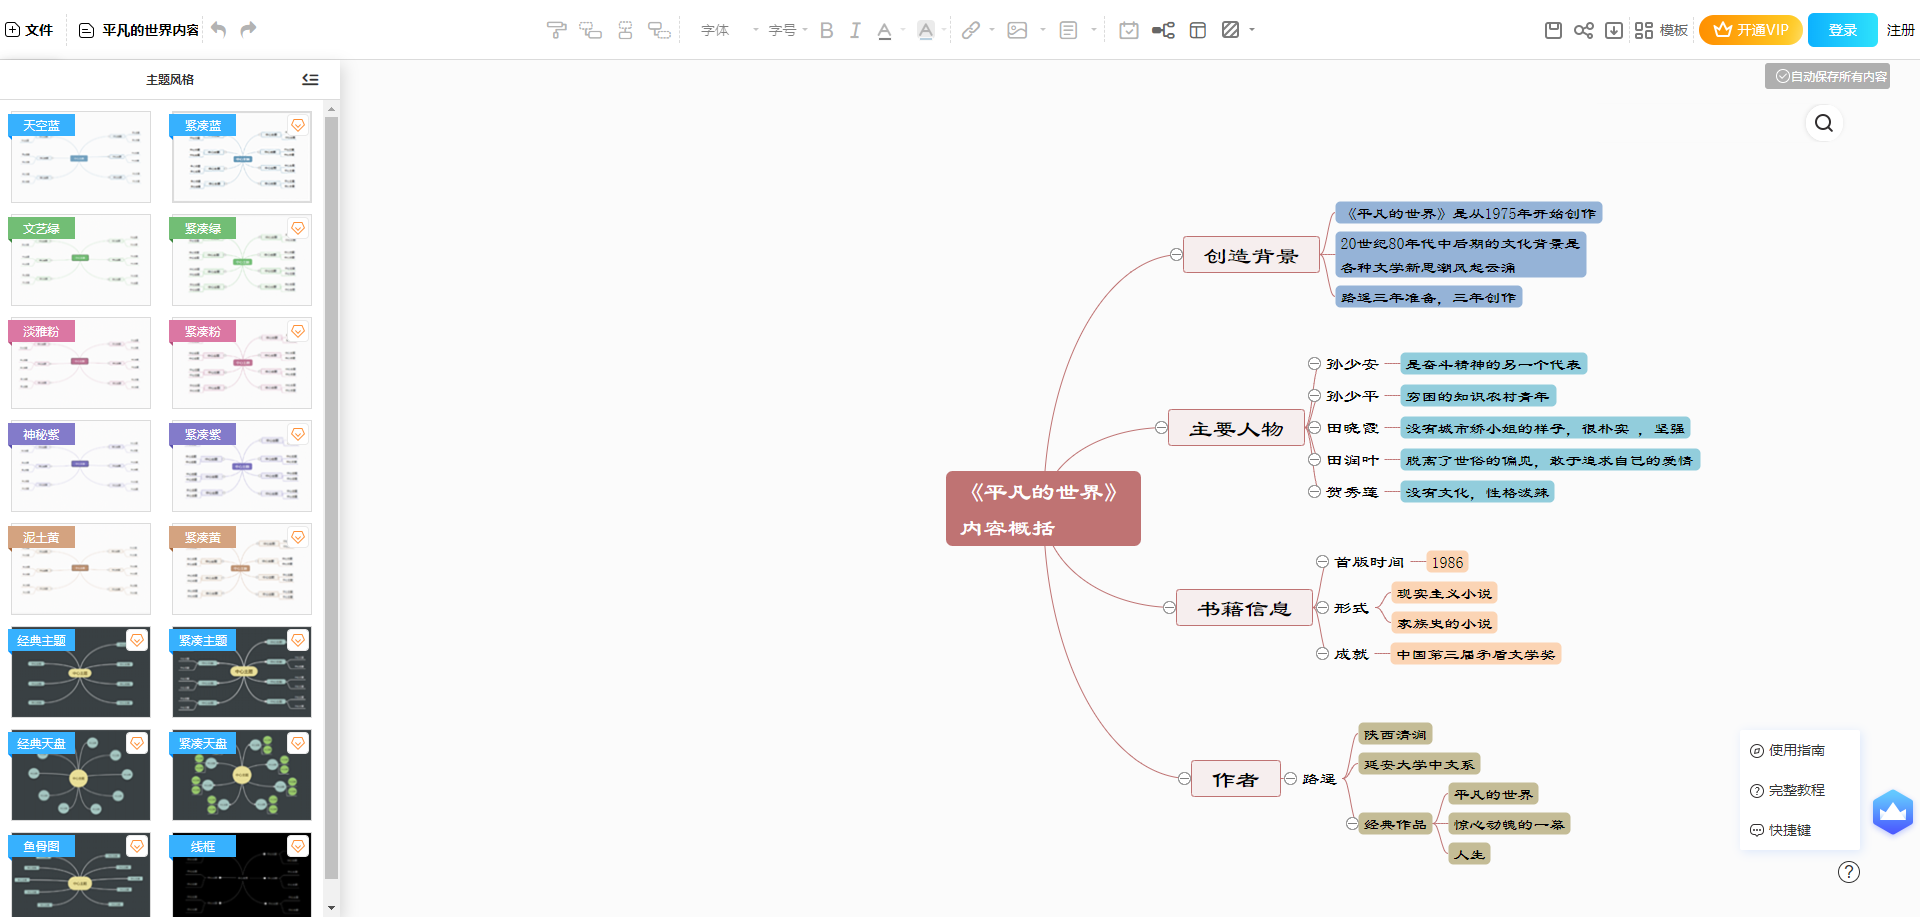Click the blue crown floating icon
This screenshot has width=1920, height=917.
(x=1893, y=812)
